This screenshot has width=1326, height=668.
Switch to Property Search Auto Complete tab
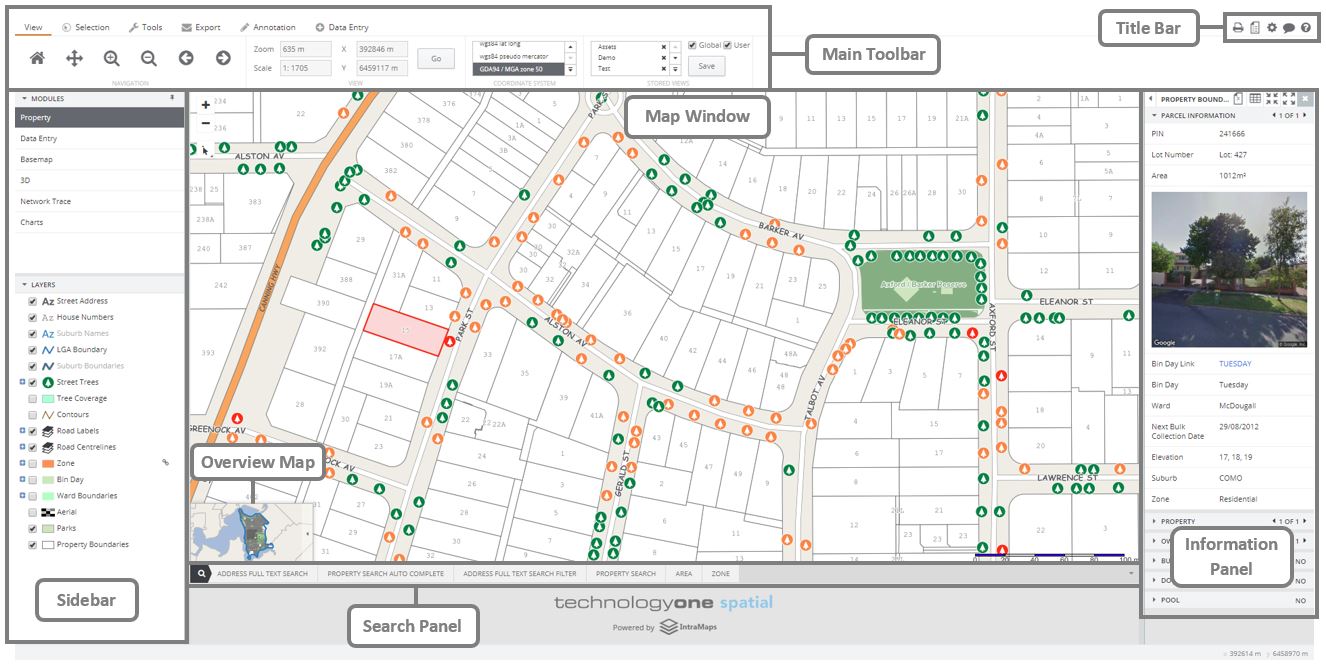coord(385,574)
